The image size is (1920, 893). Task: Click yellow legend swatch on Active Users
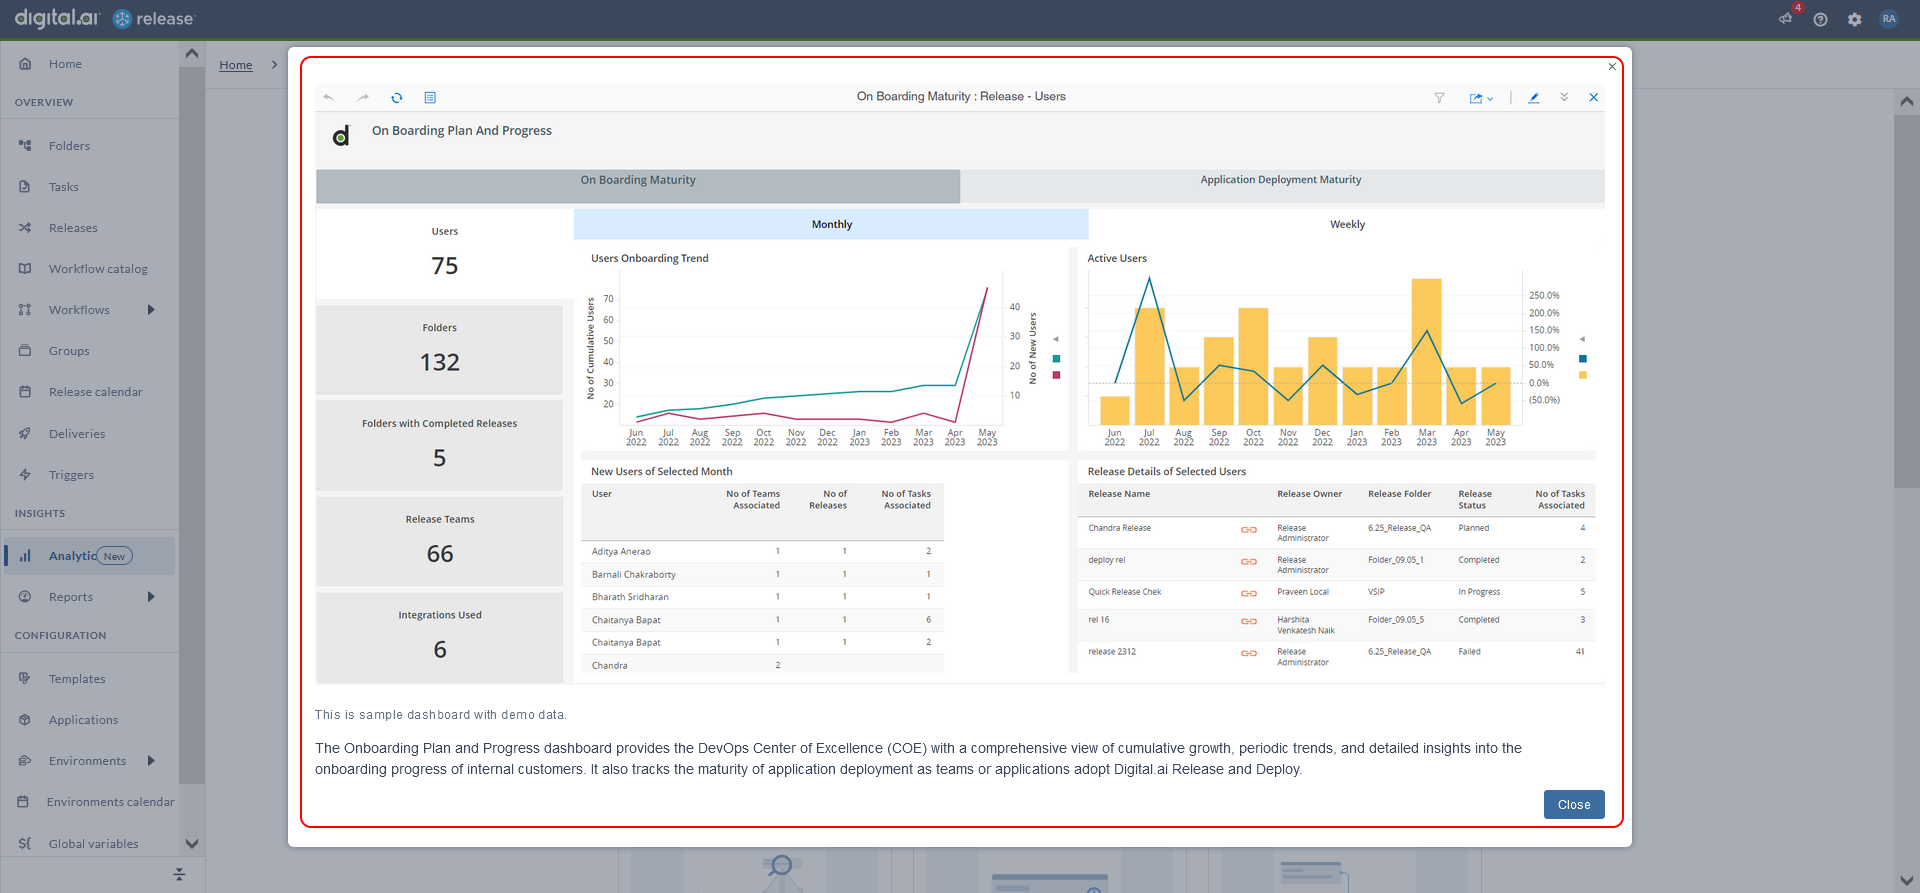[x=1583, y=375]
